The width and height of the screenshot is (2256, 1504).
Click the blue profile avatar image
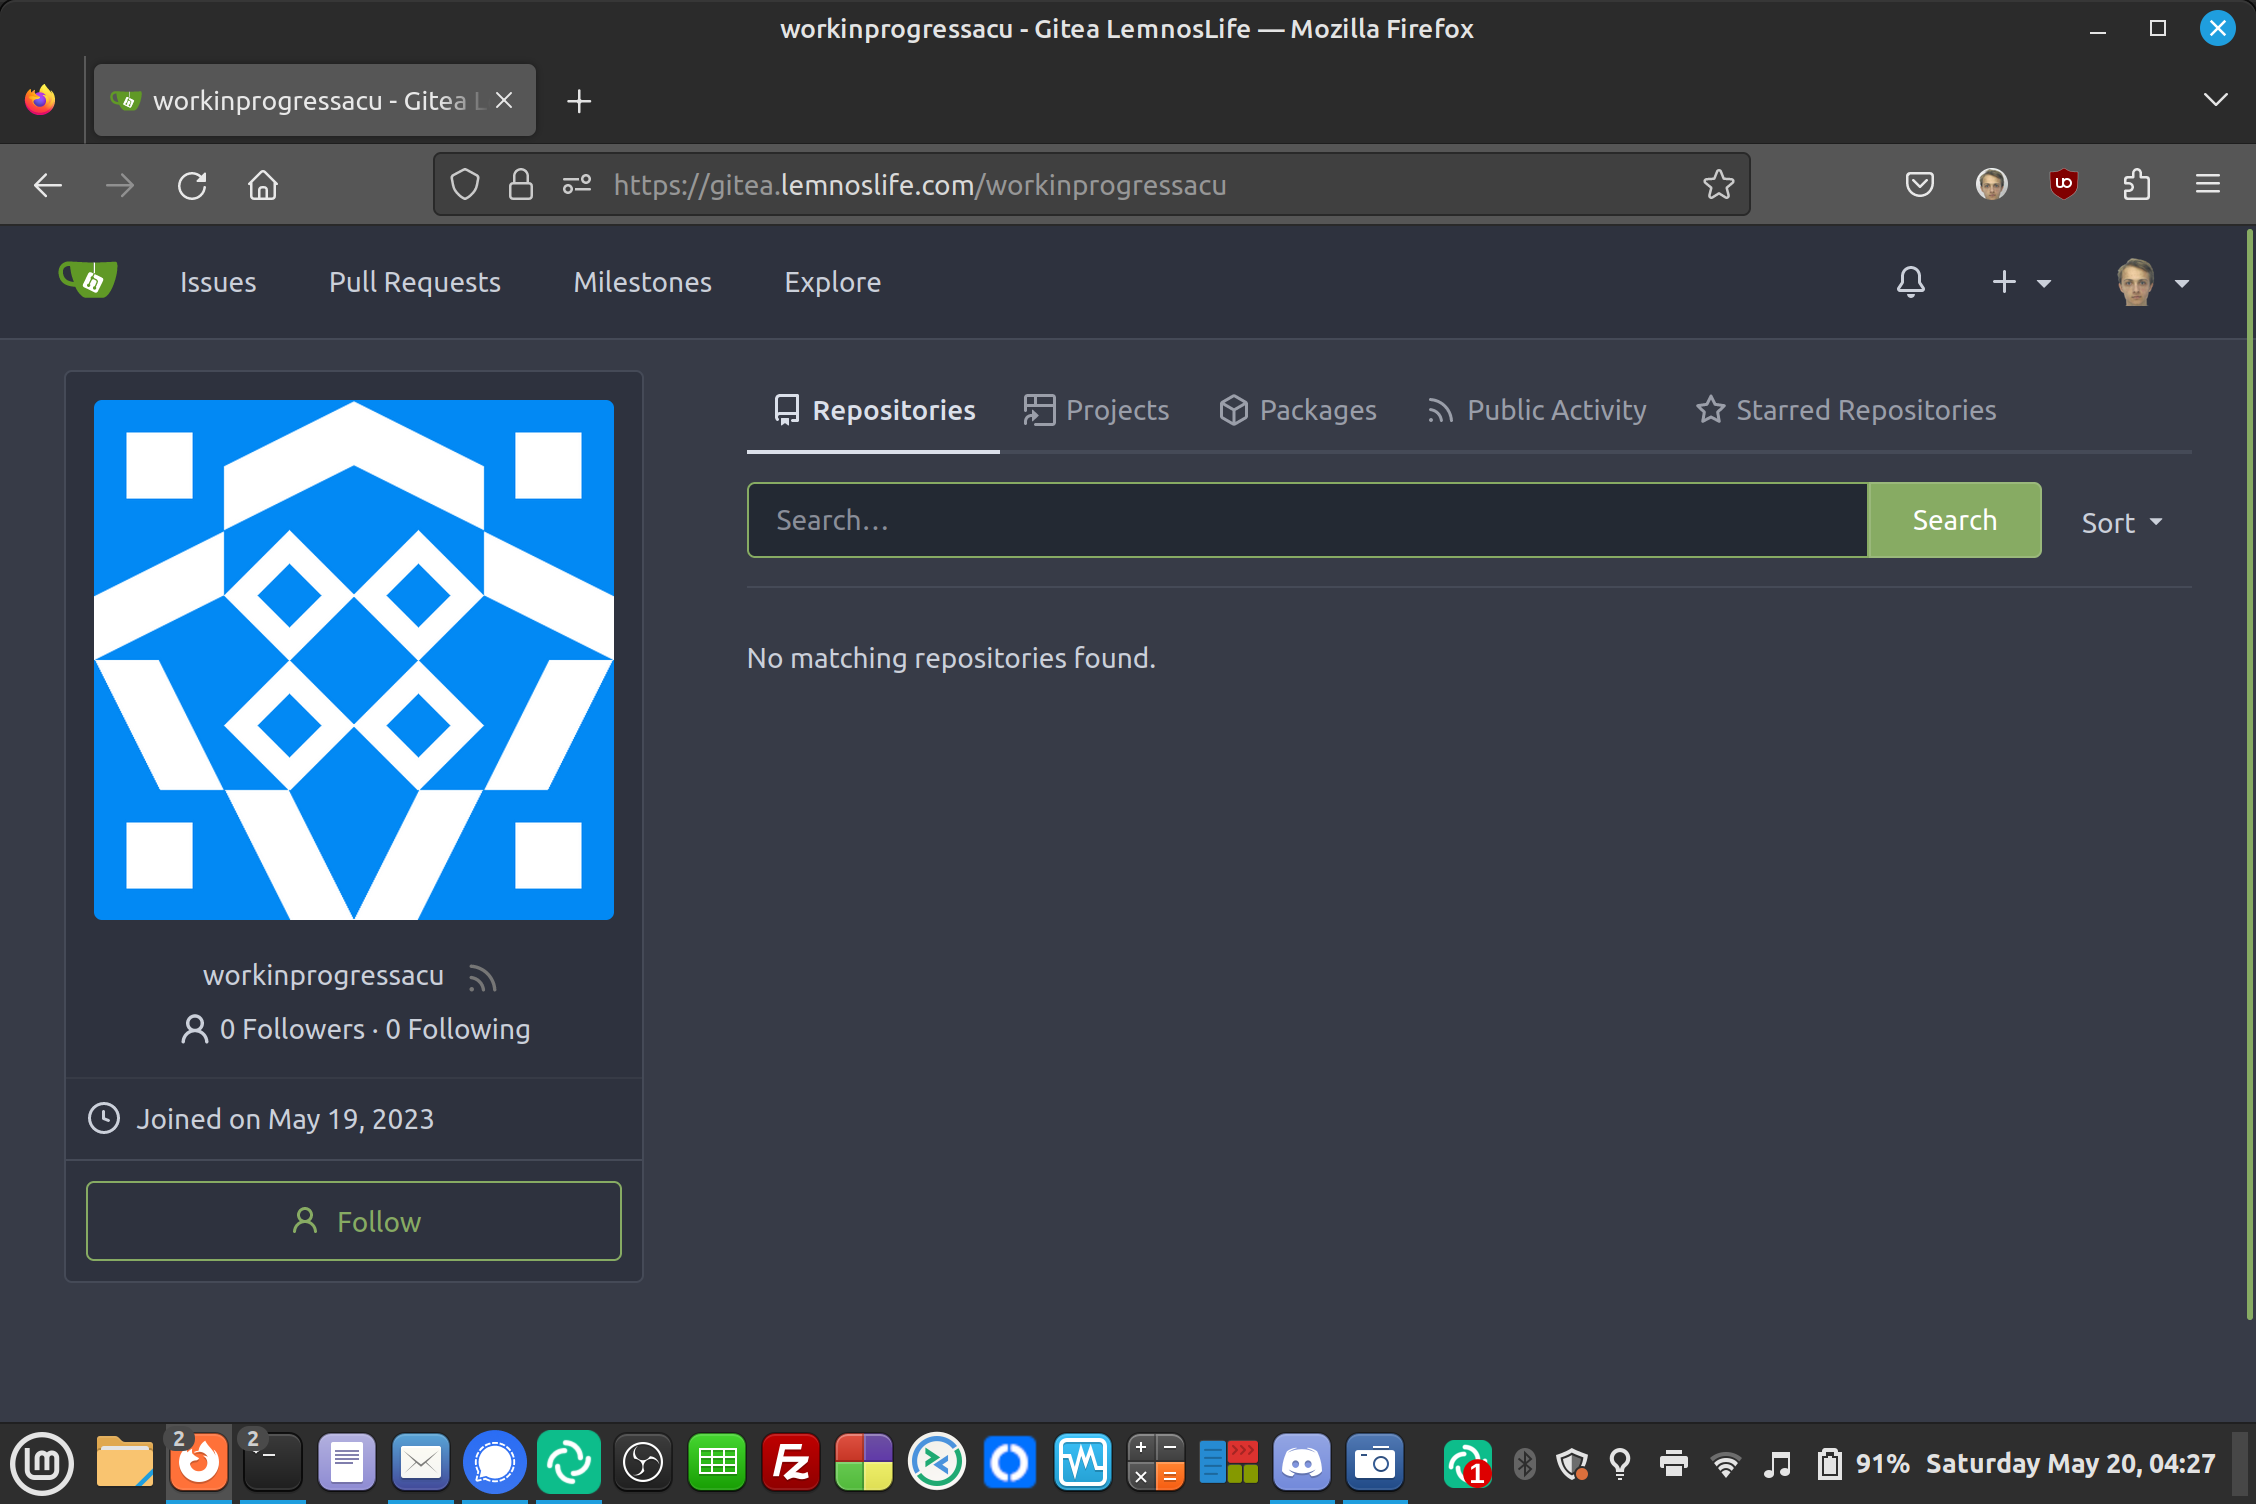[x=354, y=660]
